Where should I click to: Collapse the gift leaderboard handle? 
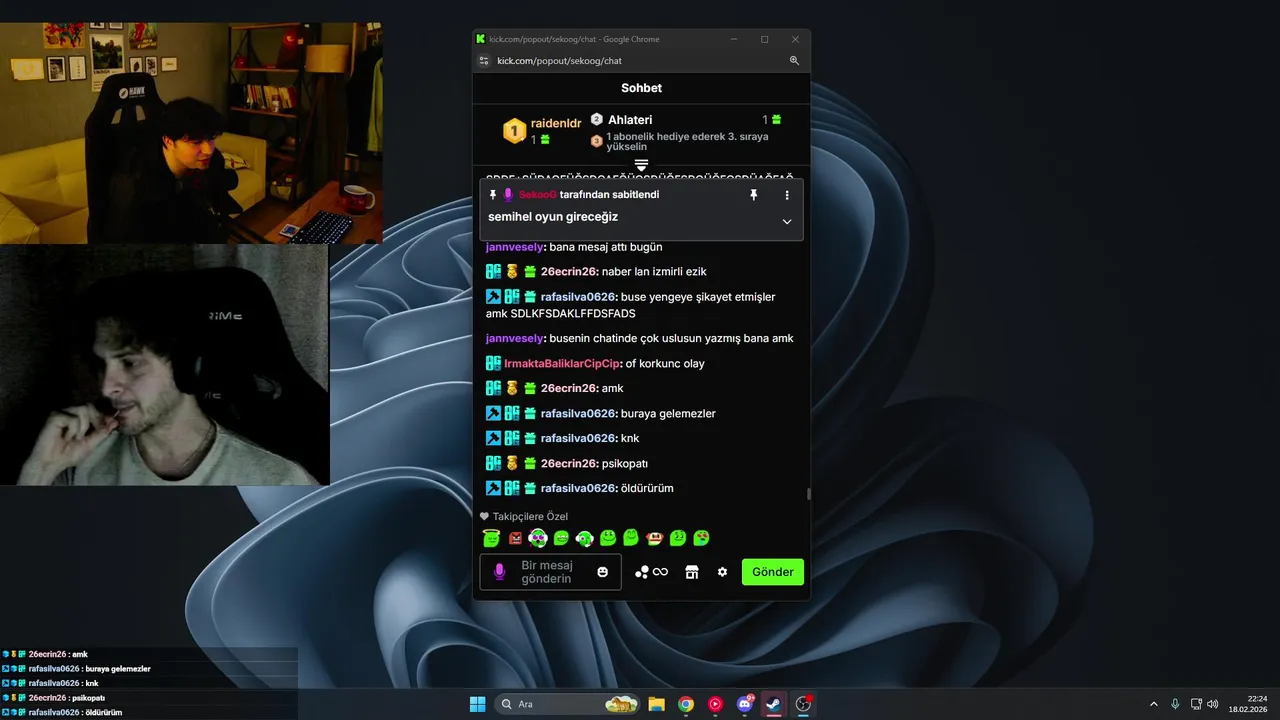click(641, 164)
